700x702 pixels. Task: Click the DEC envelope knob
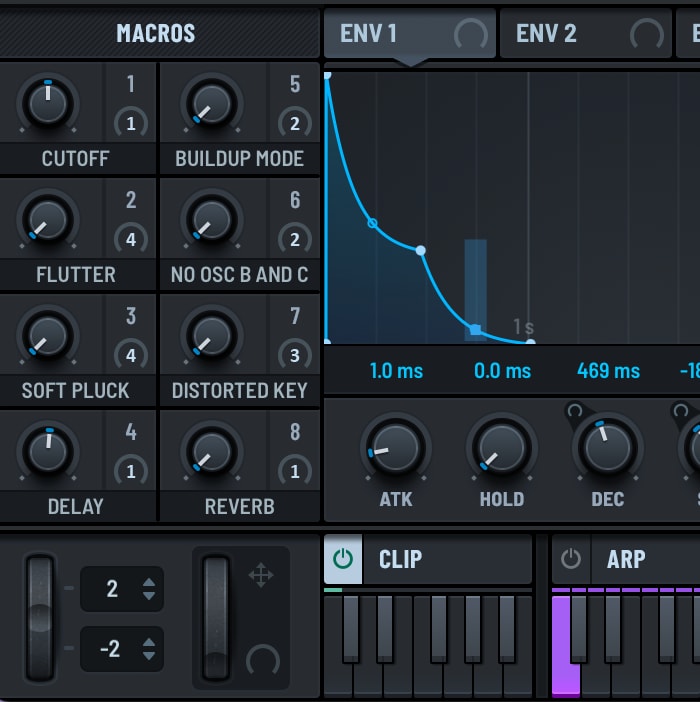point(608,448)
